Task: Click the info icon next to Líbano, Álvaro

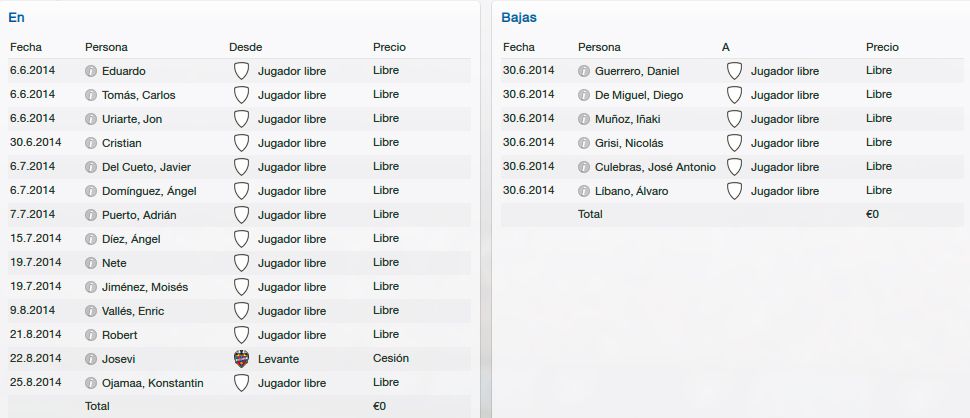Action: [x=584, y=191]
